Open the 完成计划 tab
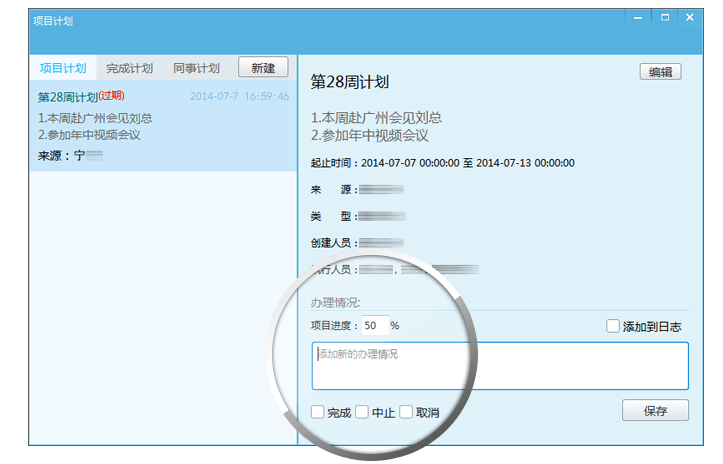The image size is (723, 464). point(130,68)
